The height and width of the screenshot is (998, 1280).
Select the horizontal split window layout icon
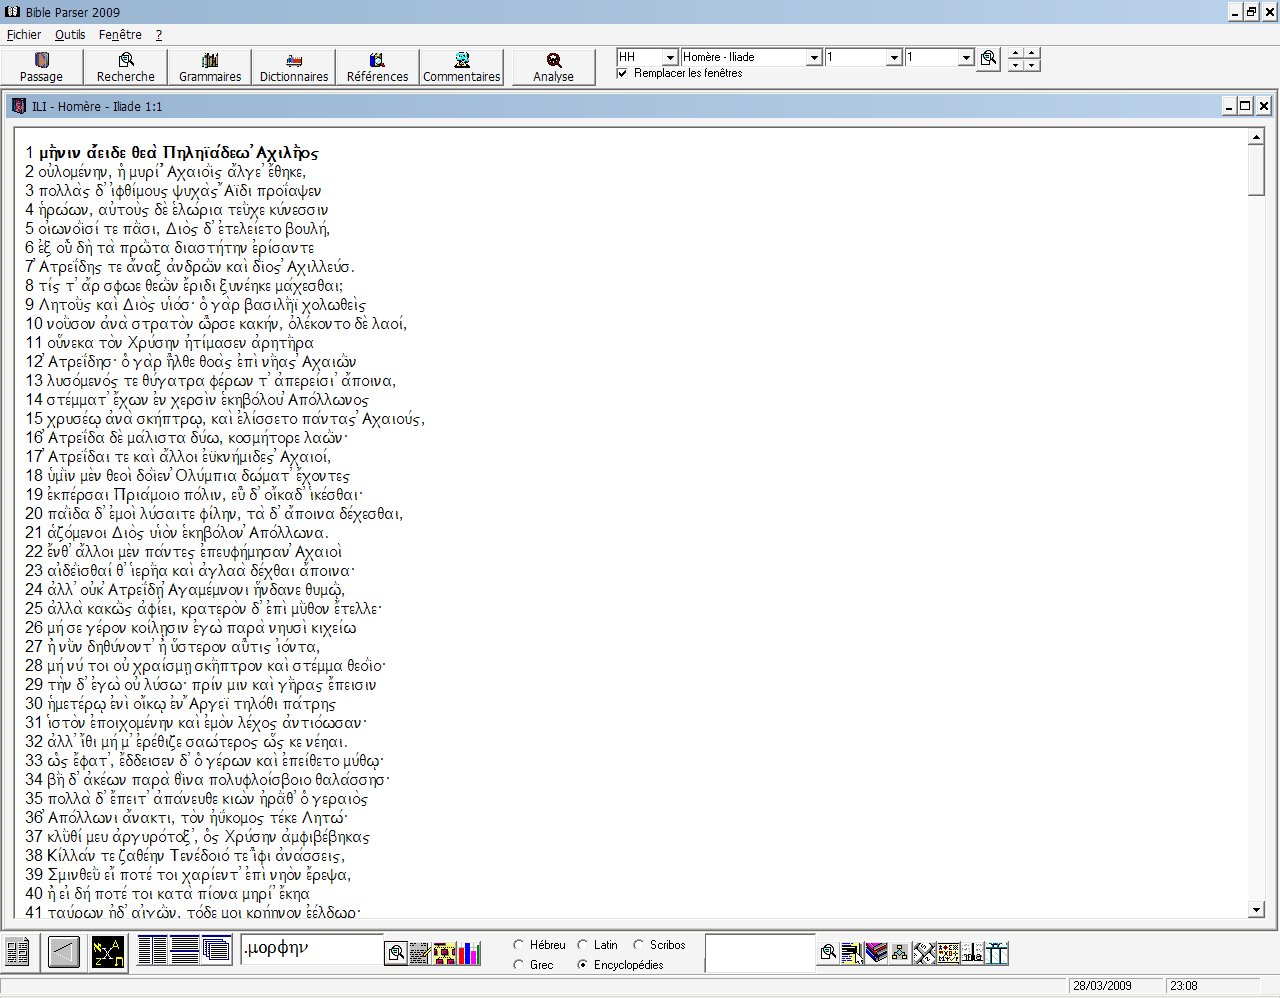click(x=185, y=949)
